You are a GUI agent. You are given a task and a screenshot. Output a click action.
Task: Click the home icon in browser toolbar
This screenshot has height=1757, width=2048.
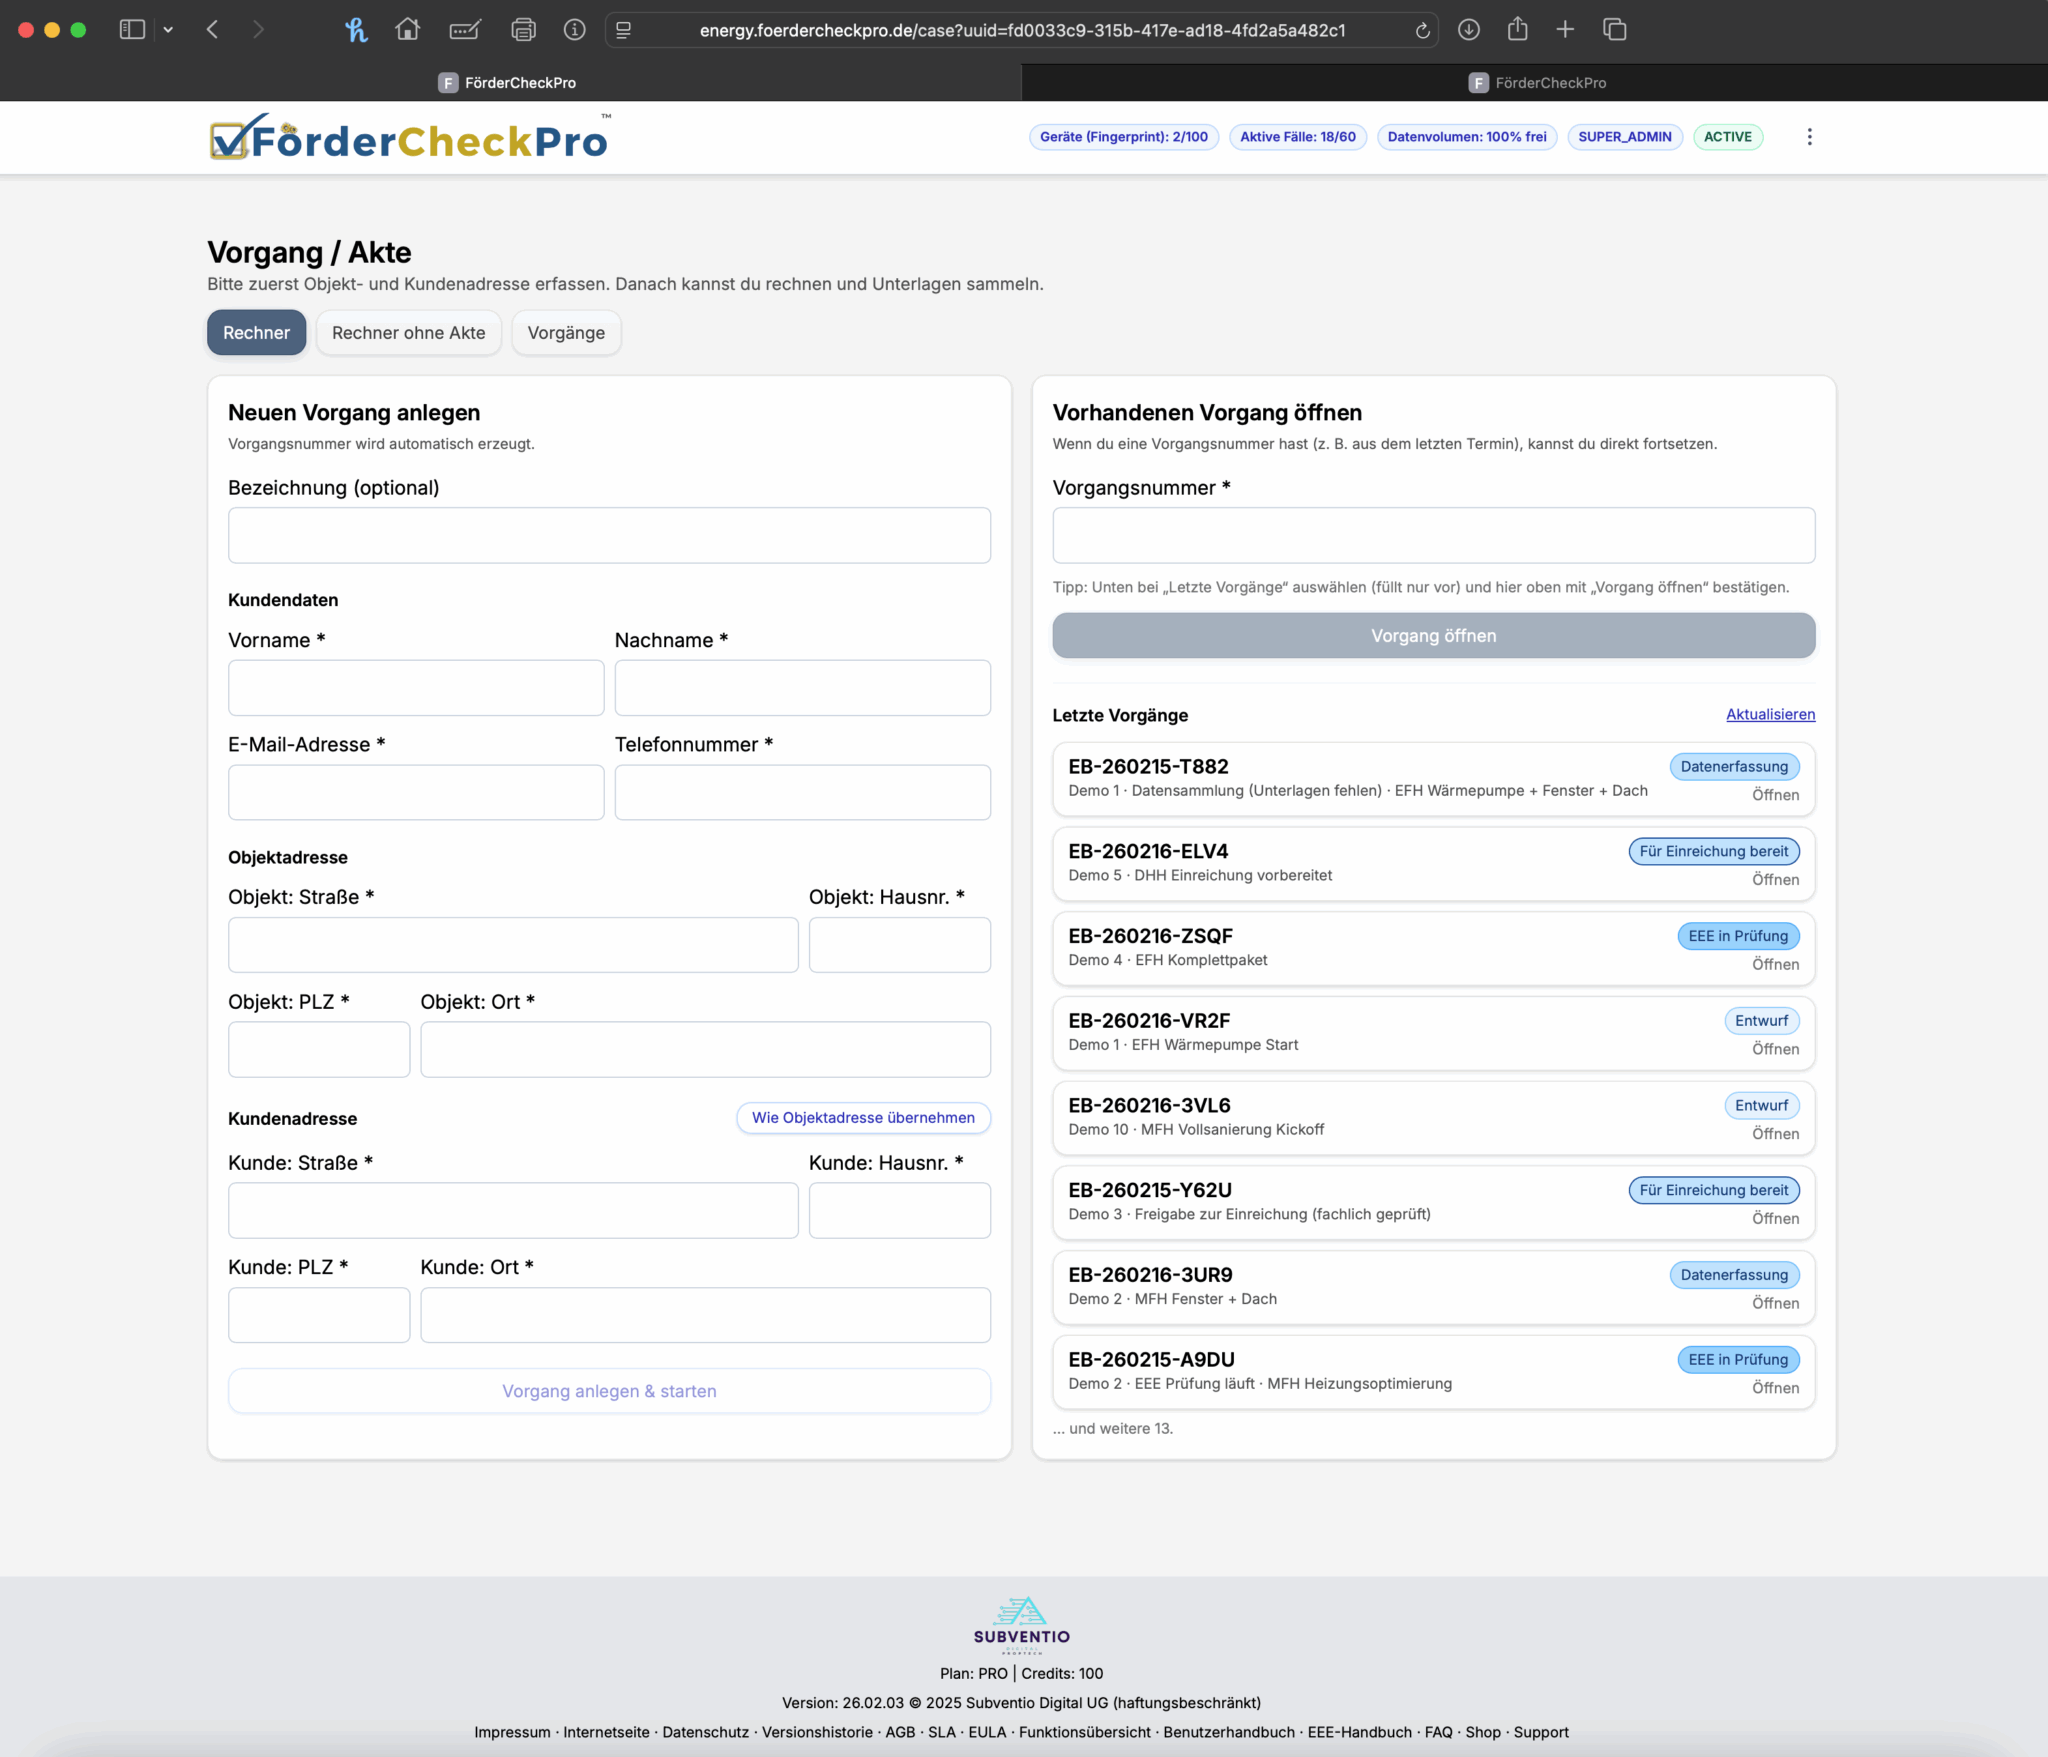pos(407,30)
